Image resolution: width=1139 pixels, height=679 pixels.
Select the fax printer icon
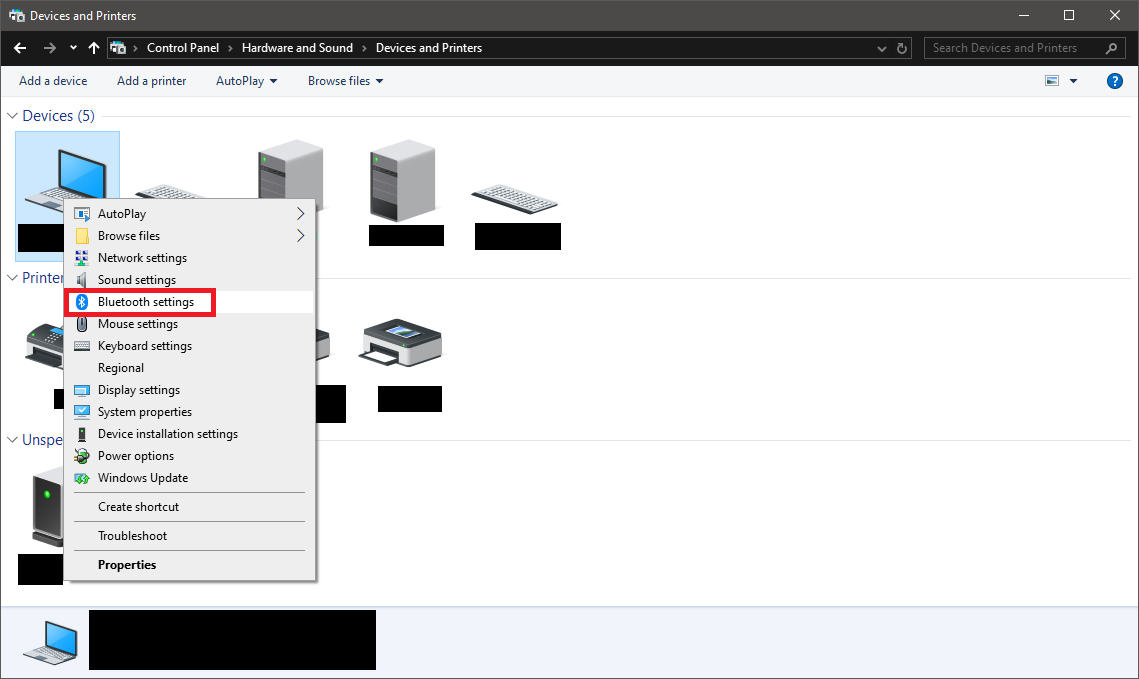(46, 346)
